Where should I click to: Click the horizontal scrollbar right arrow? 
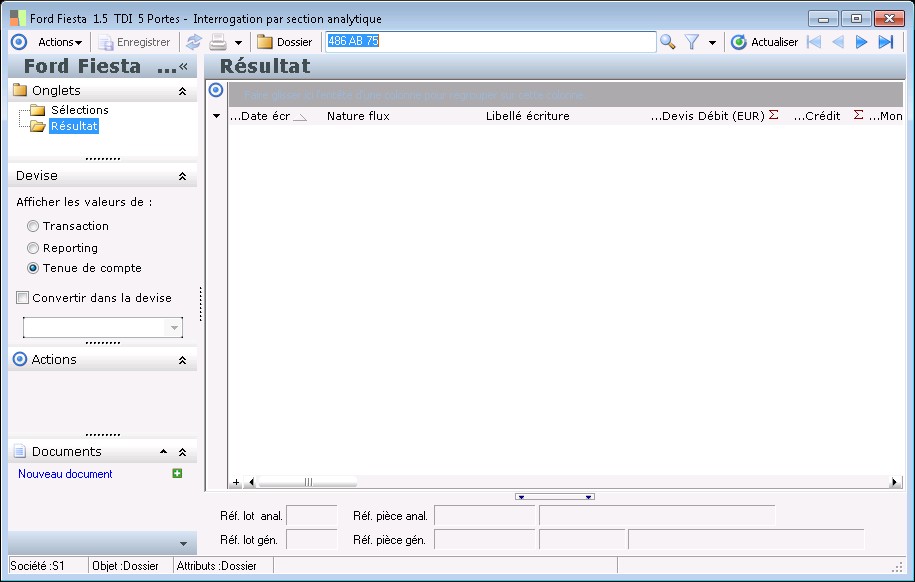point(894,482)
